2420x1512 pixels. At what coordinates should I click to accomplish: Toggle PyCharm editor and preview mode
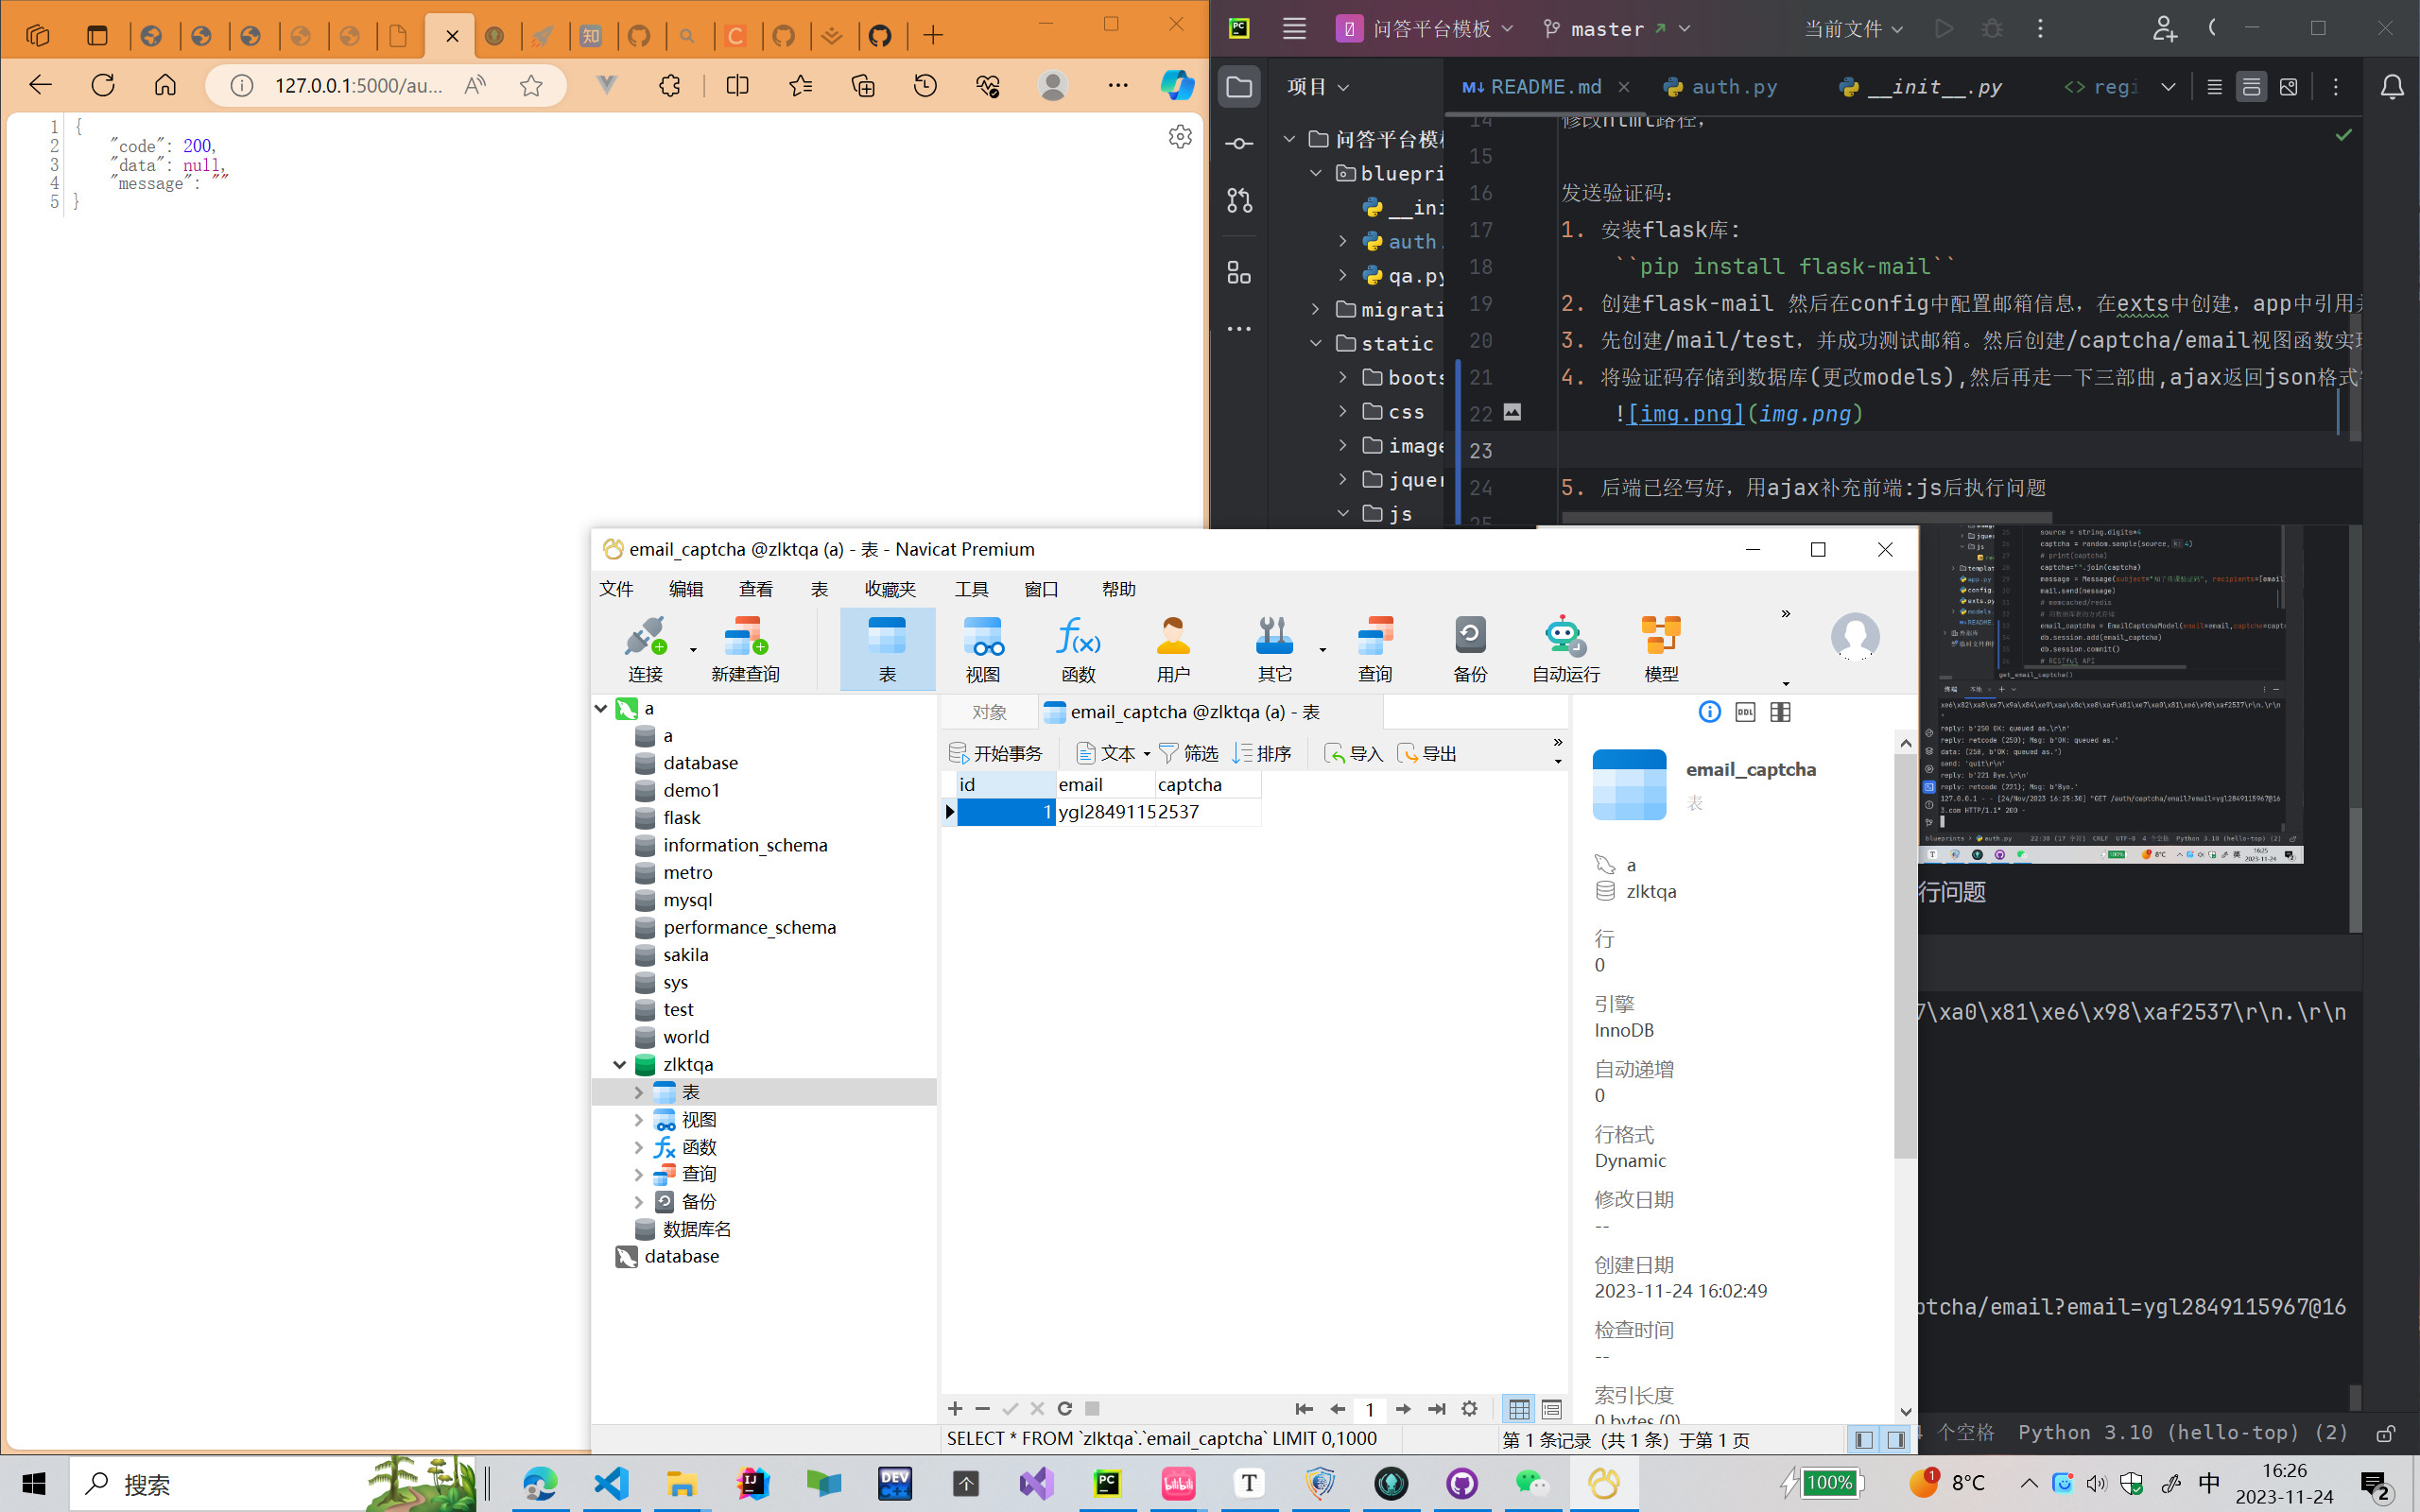click(2251, 87)
